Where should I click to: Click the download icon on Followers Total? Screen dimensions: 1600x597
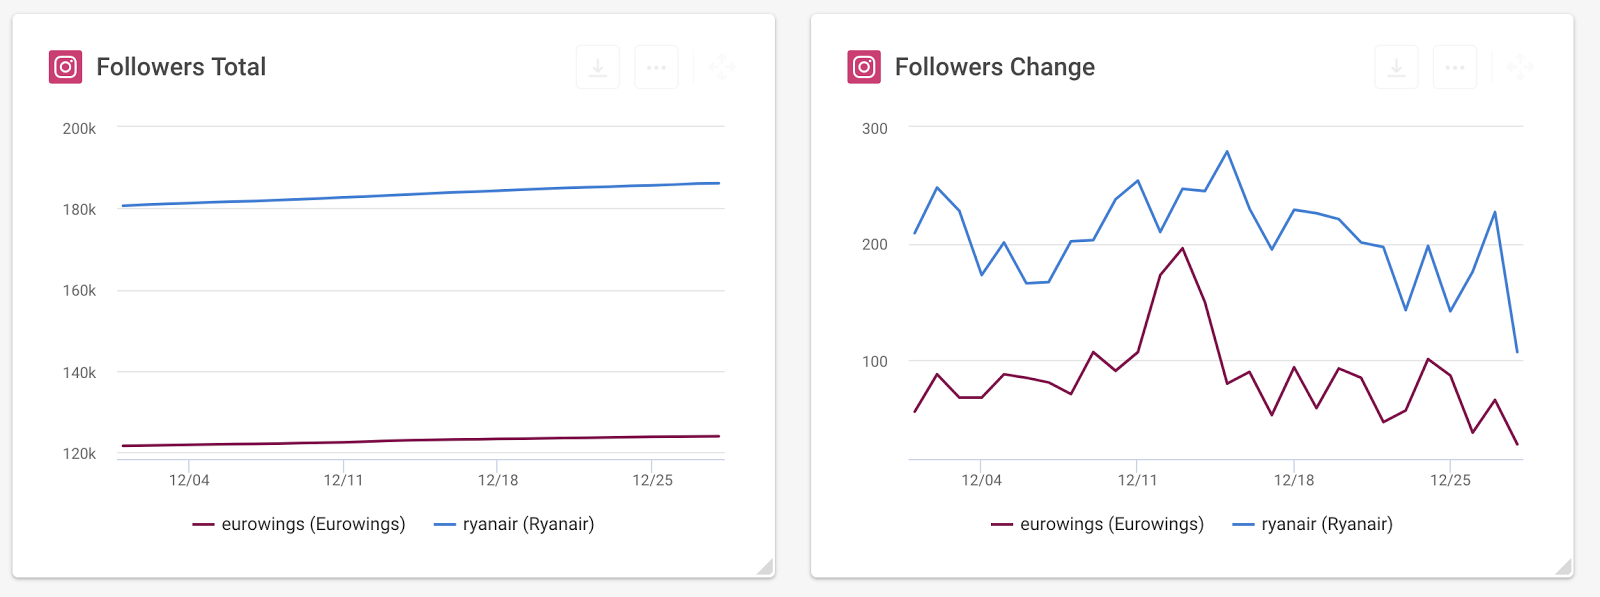point(597,66)
